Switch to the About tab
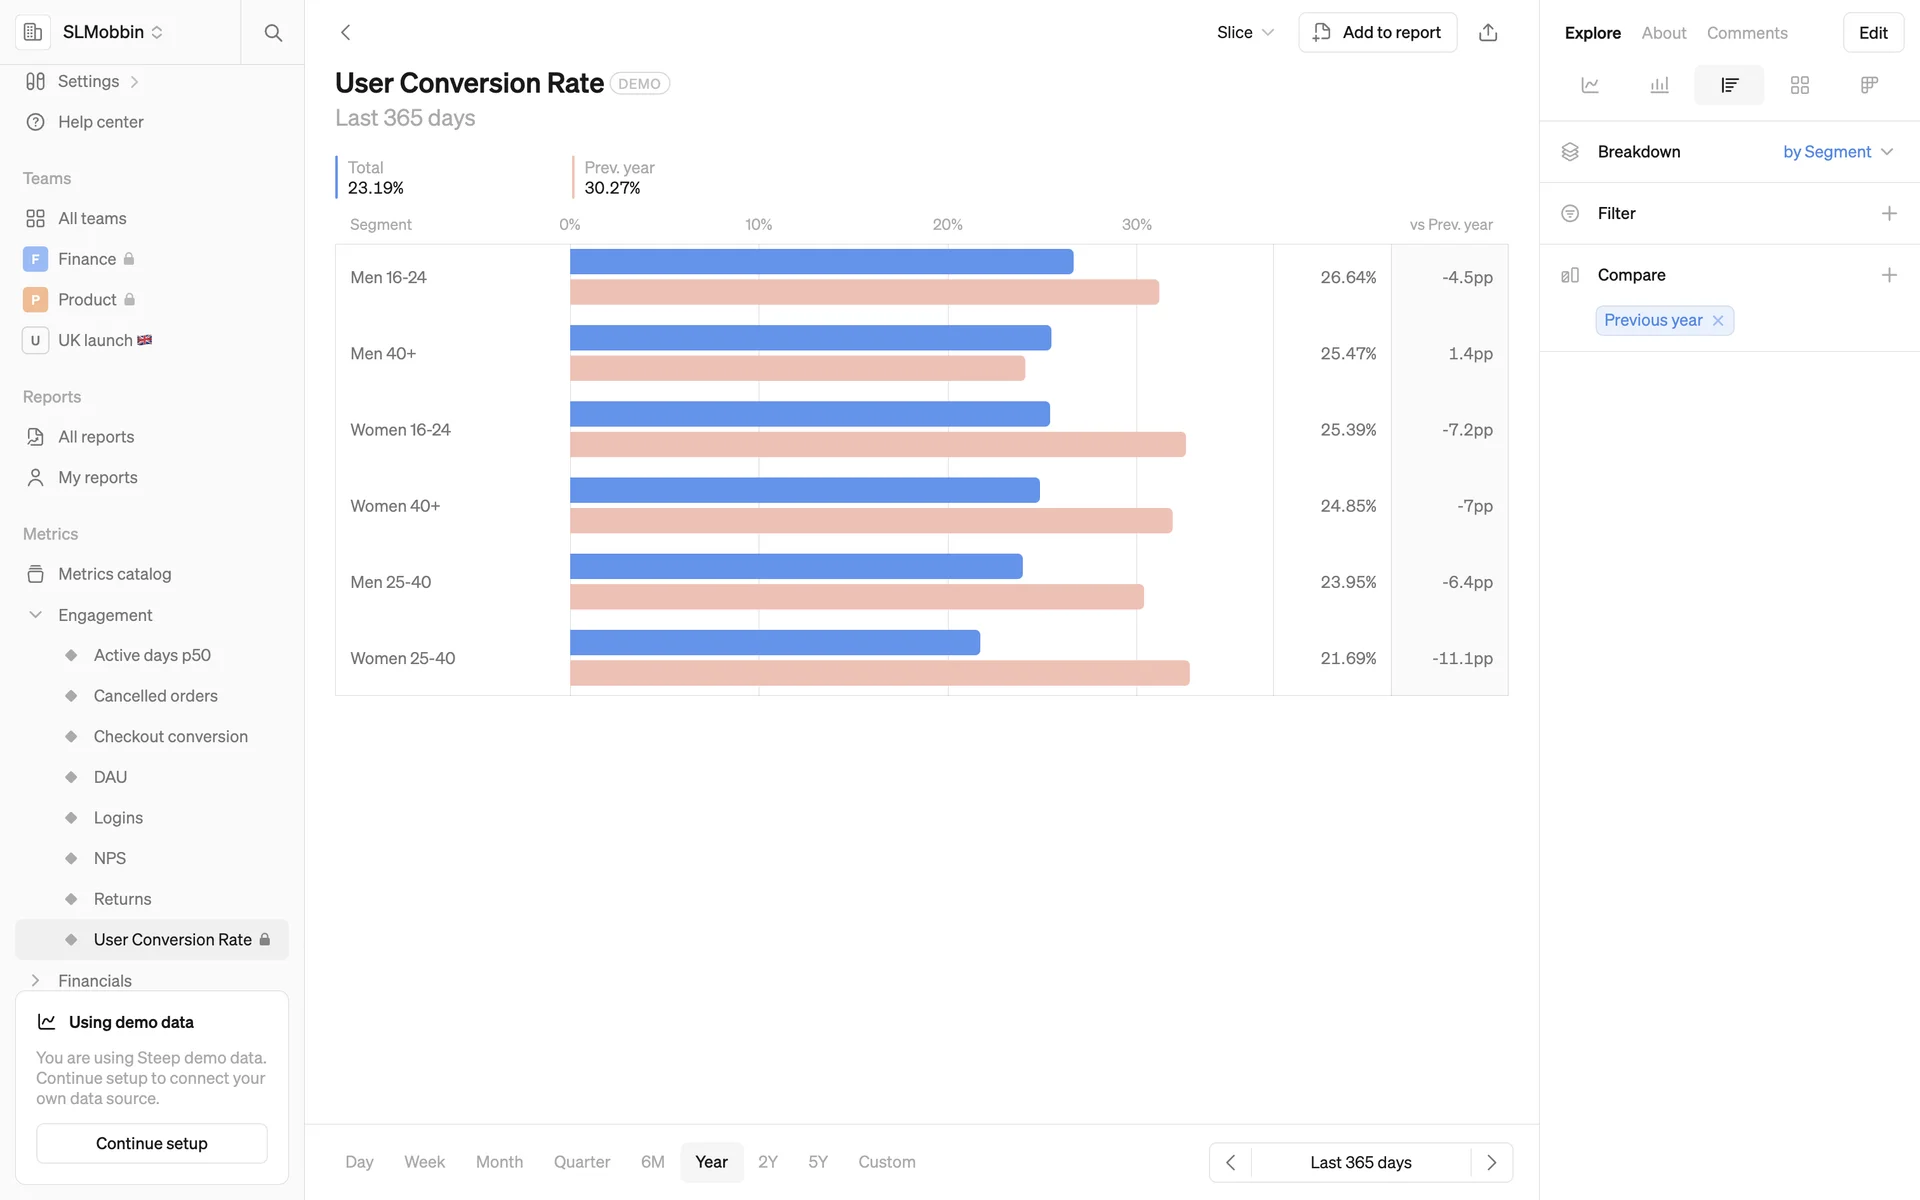 [x=1663, y=33]
